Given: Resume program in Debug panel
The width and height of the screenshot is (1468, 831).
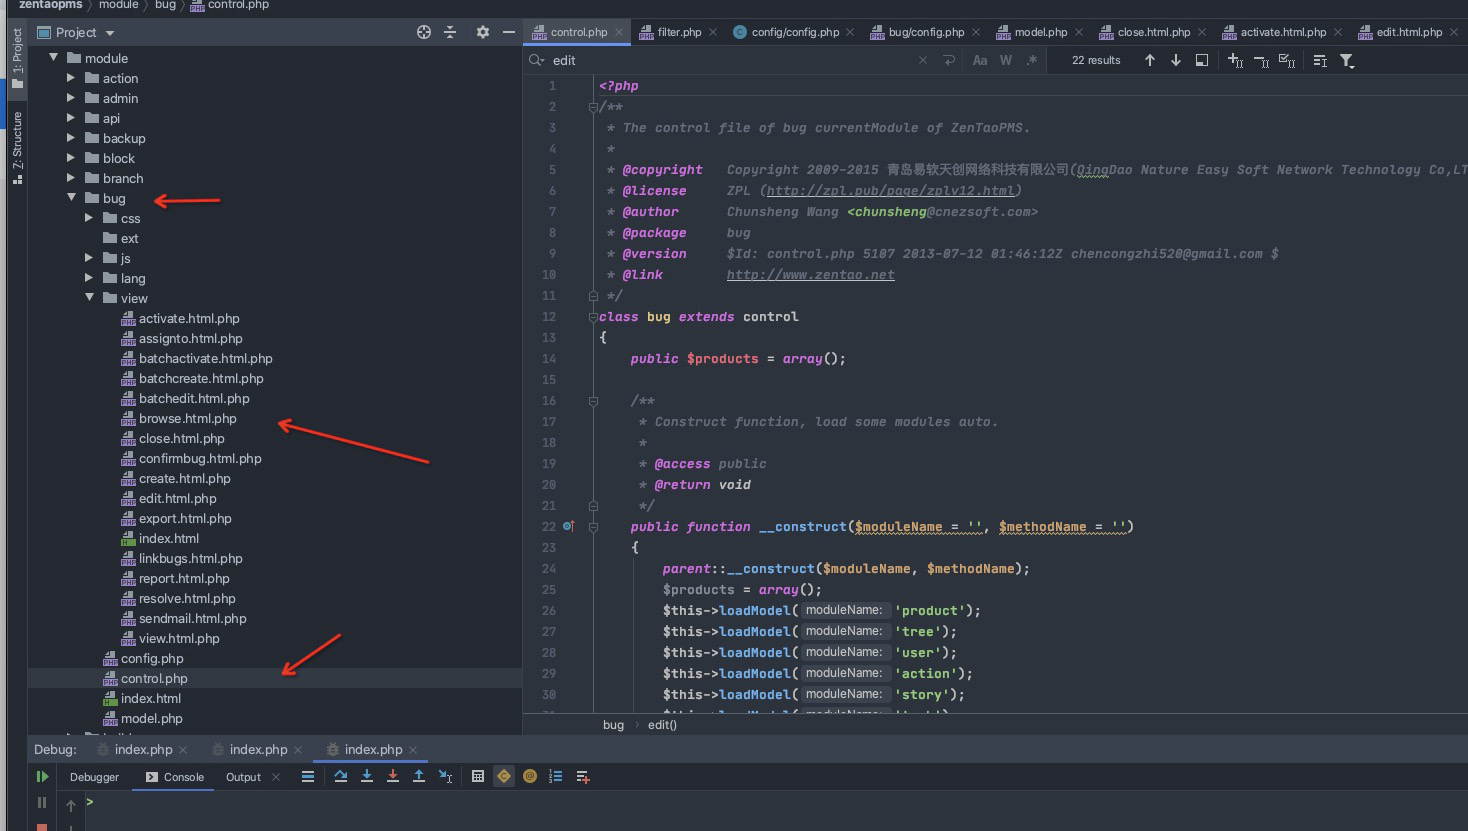Looking at the screenshot, I should click(42, 776).
